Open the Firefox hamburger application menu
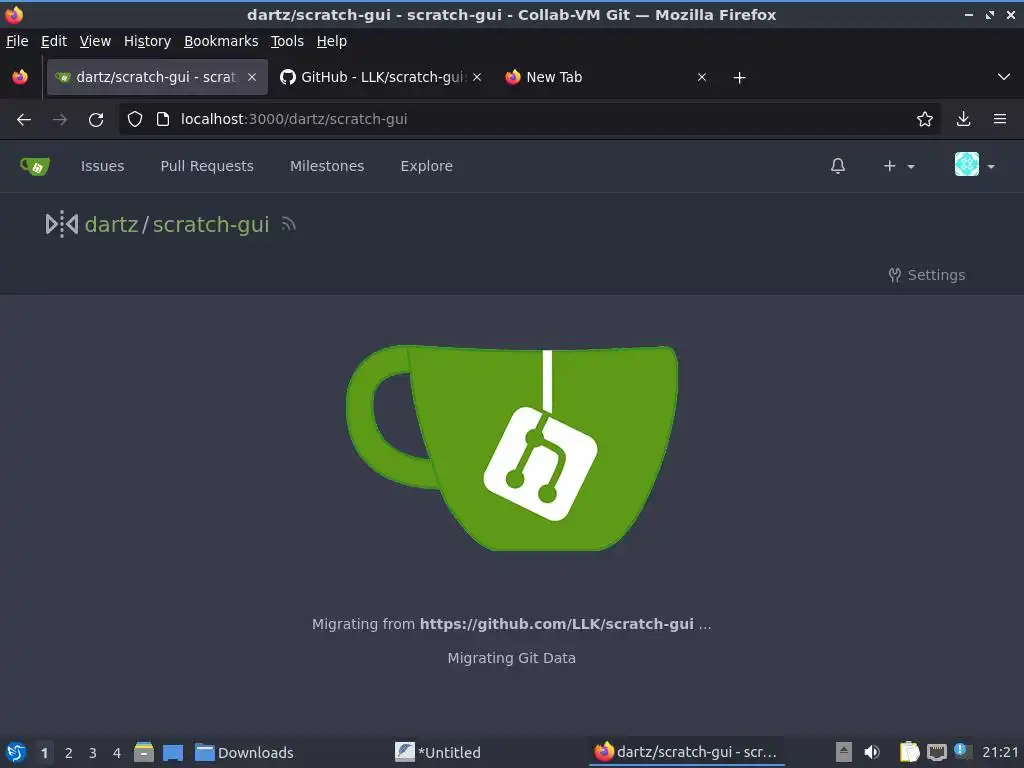 click(x=1000, y=119)
